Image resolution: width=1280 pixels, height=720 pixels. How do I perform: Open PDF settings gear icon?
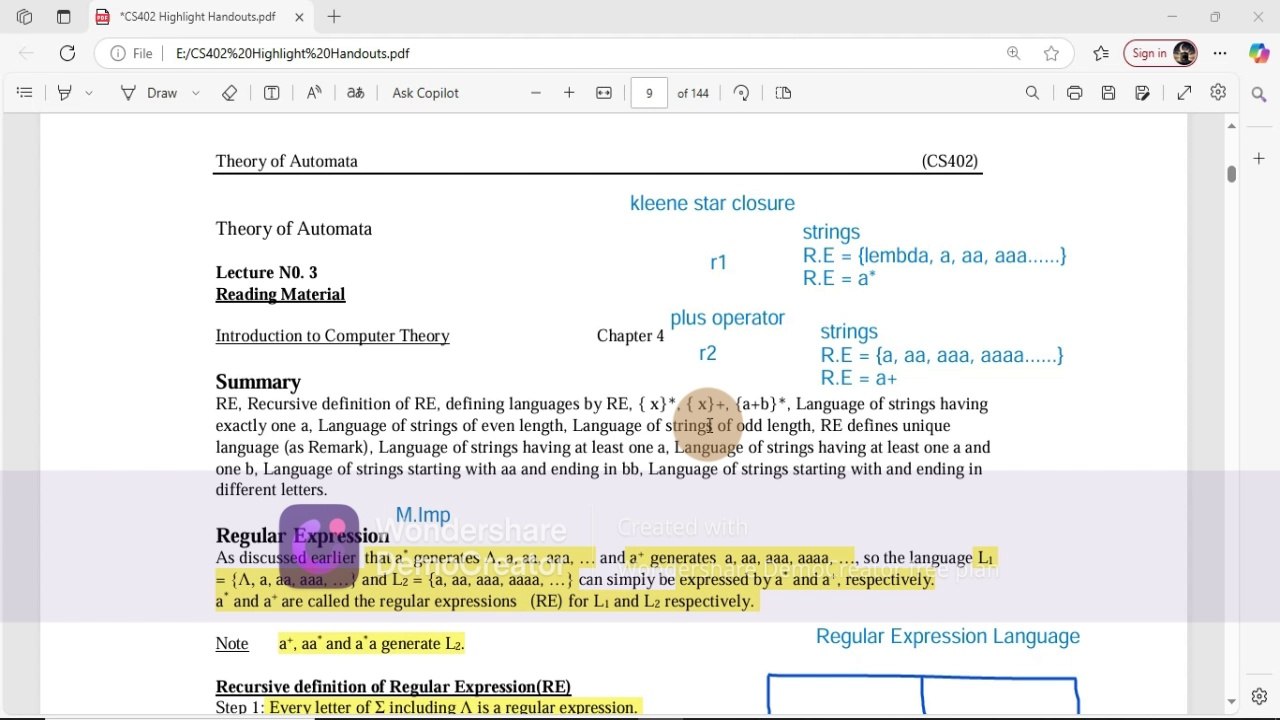coord(1218,93)
